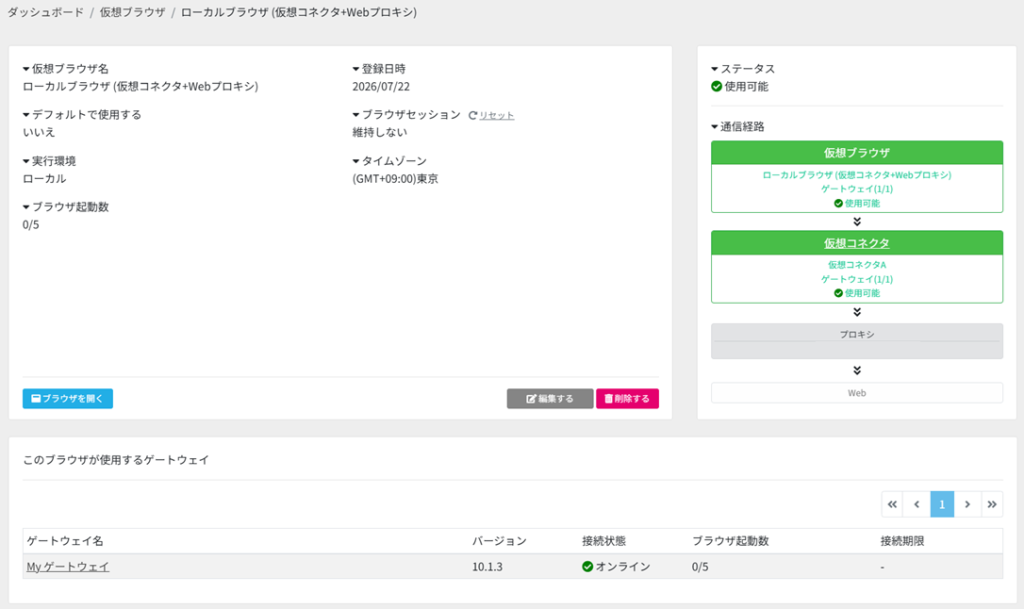Image resolution: width=1024 pixels, height=609 pixels.
Task: Jump to first page with double-left arrow
Action: (892, 504)
